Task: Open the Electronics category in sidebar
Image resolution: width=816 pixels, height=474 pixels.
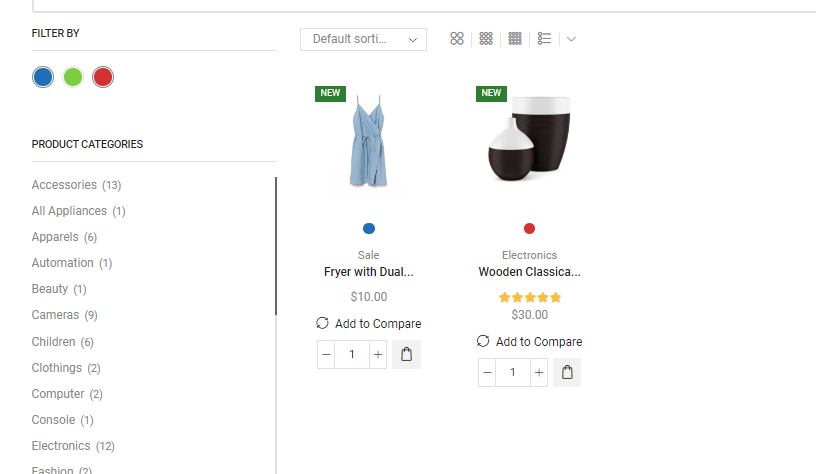Action: tap(61, 446)
